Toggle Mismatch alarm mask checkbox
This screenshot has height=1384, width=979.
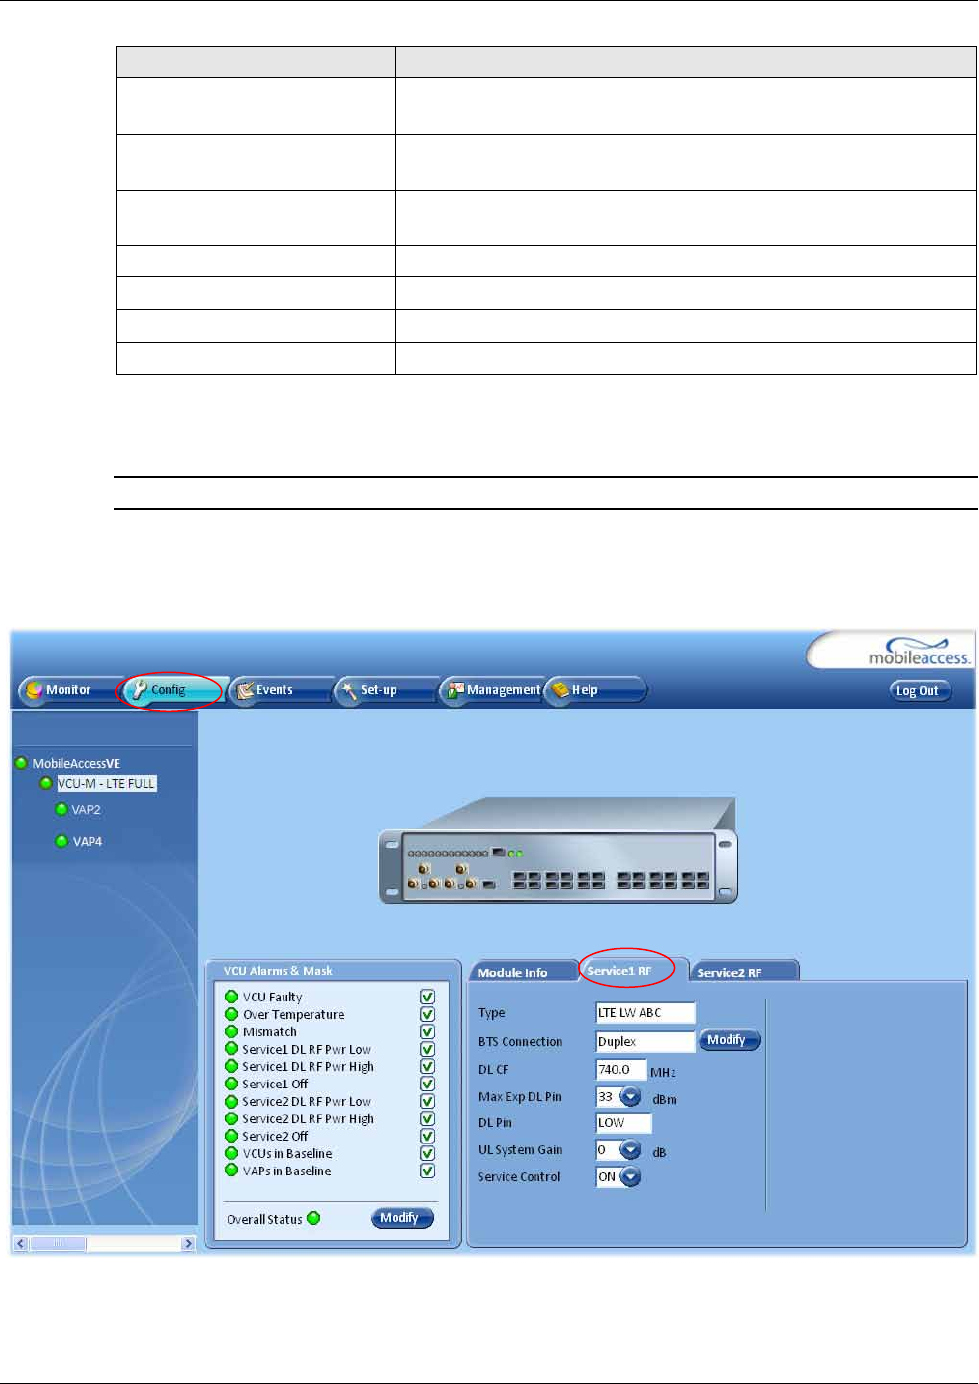(427, 1032)
